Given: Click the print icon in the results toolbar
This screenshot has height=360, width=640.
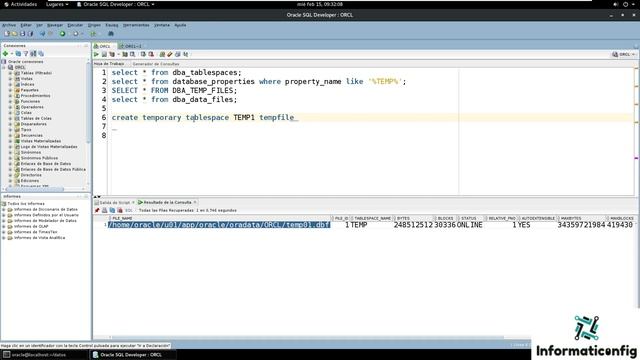Looking at the screenshot, I should 104,210.
